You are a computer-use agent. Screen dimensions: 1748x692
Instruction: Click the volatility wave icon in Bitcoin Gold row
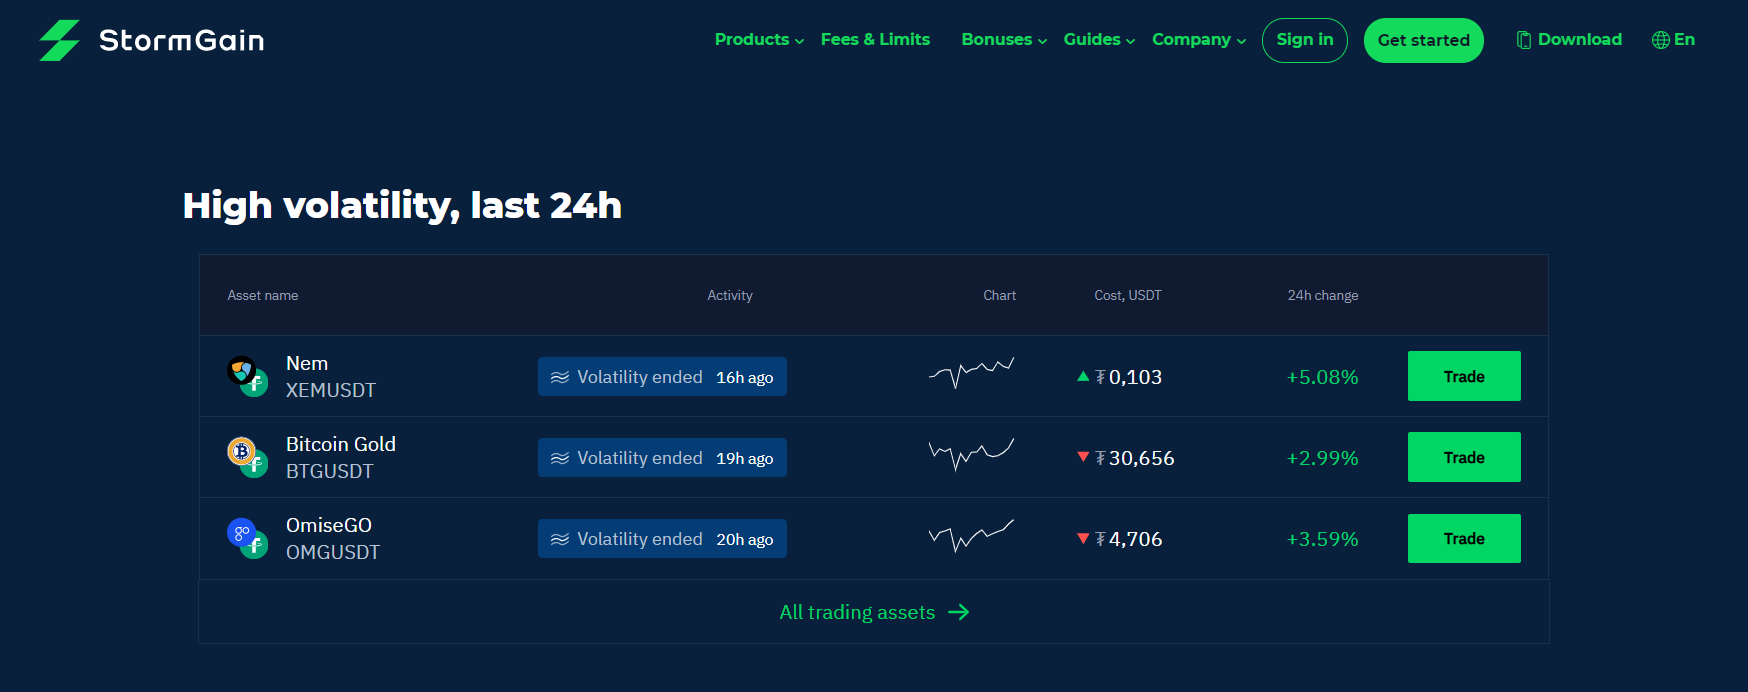(560, 458)
